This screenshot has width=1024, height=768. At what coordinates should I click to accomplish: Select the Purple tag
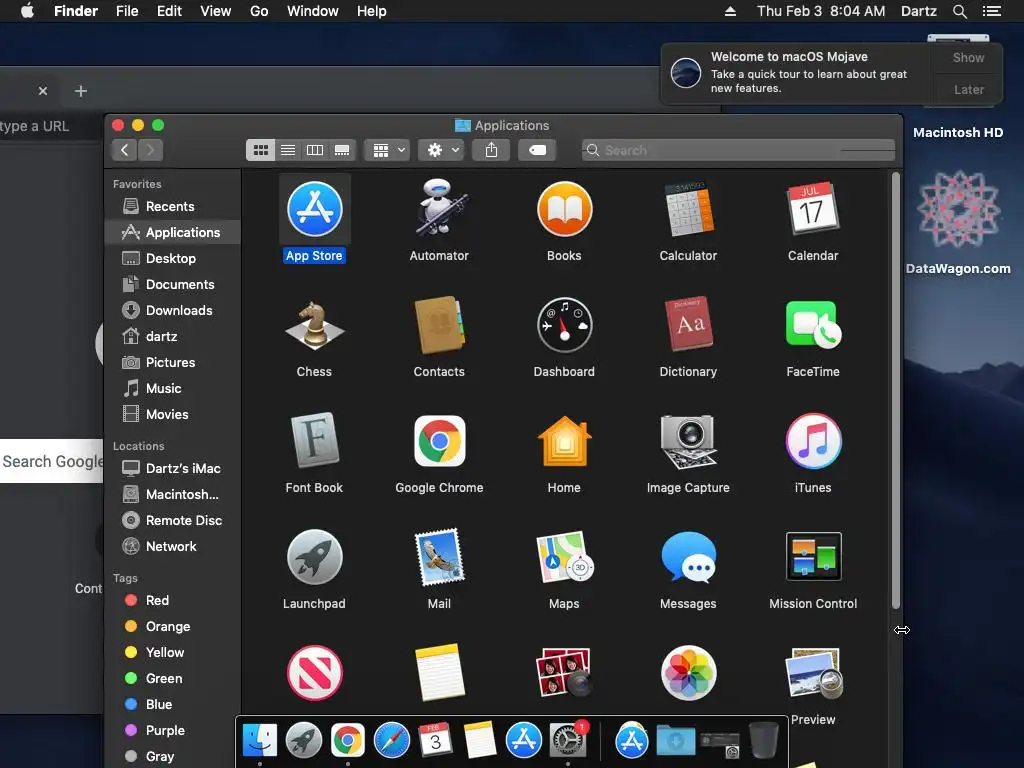(172, 730)
